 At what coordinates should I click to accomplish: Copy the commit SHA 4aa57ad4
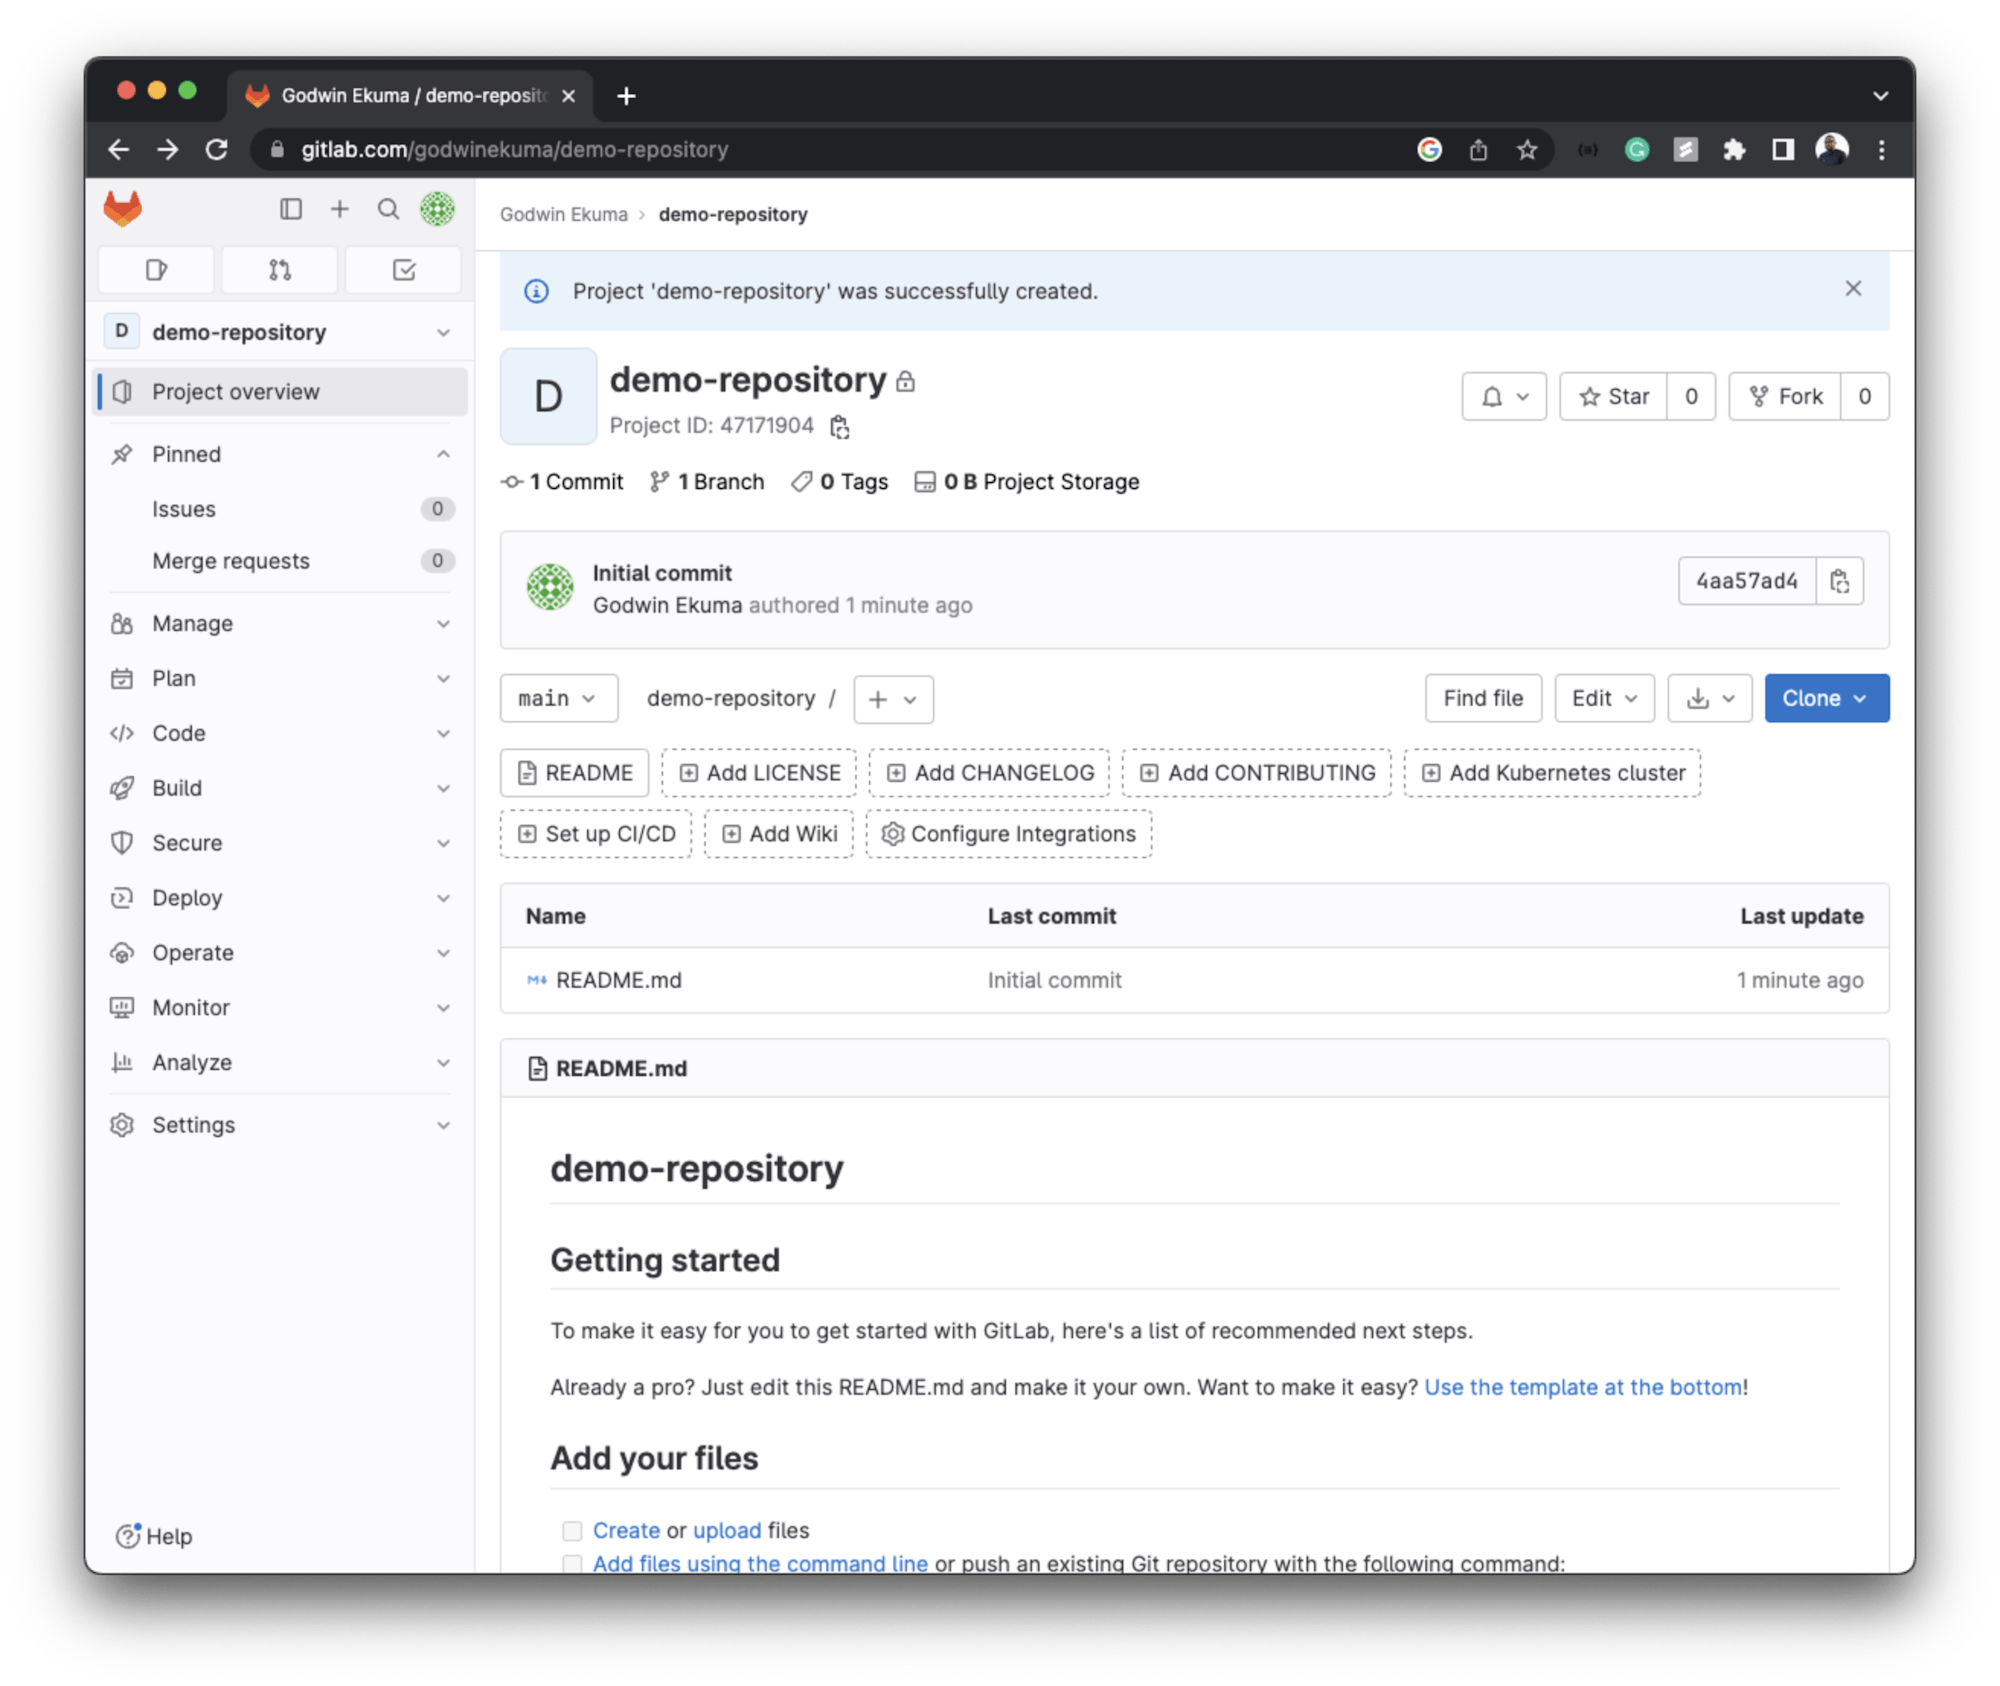[x=1839, y=581]
